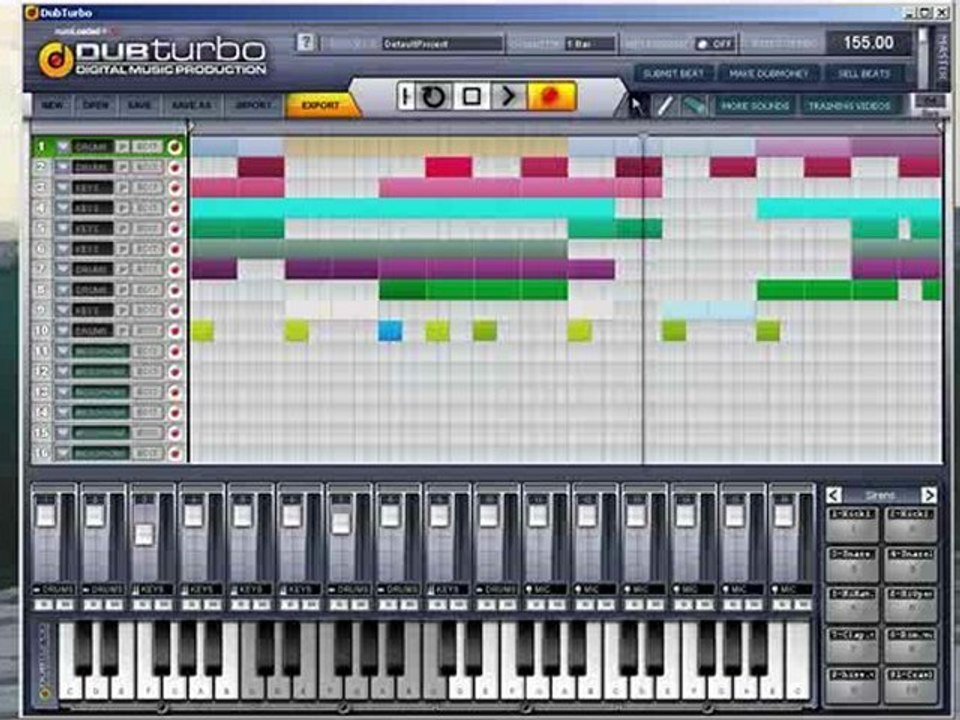Image resolution: width=960 pixels, height=720 pixels.
Task: Open the track 7 instrument dropdown arrow
Action: click(62, 269)
